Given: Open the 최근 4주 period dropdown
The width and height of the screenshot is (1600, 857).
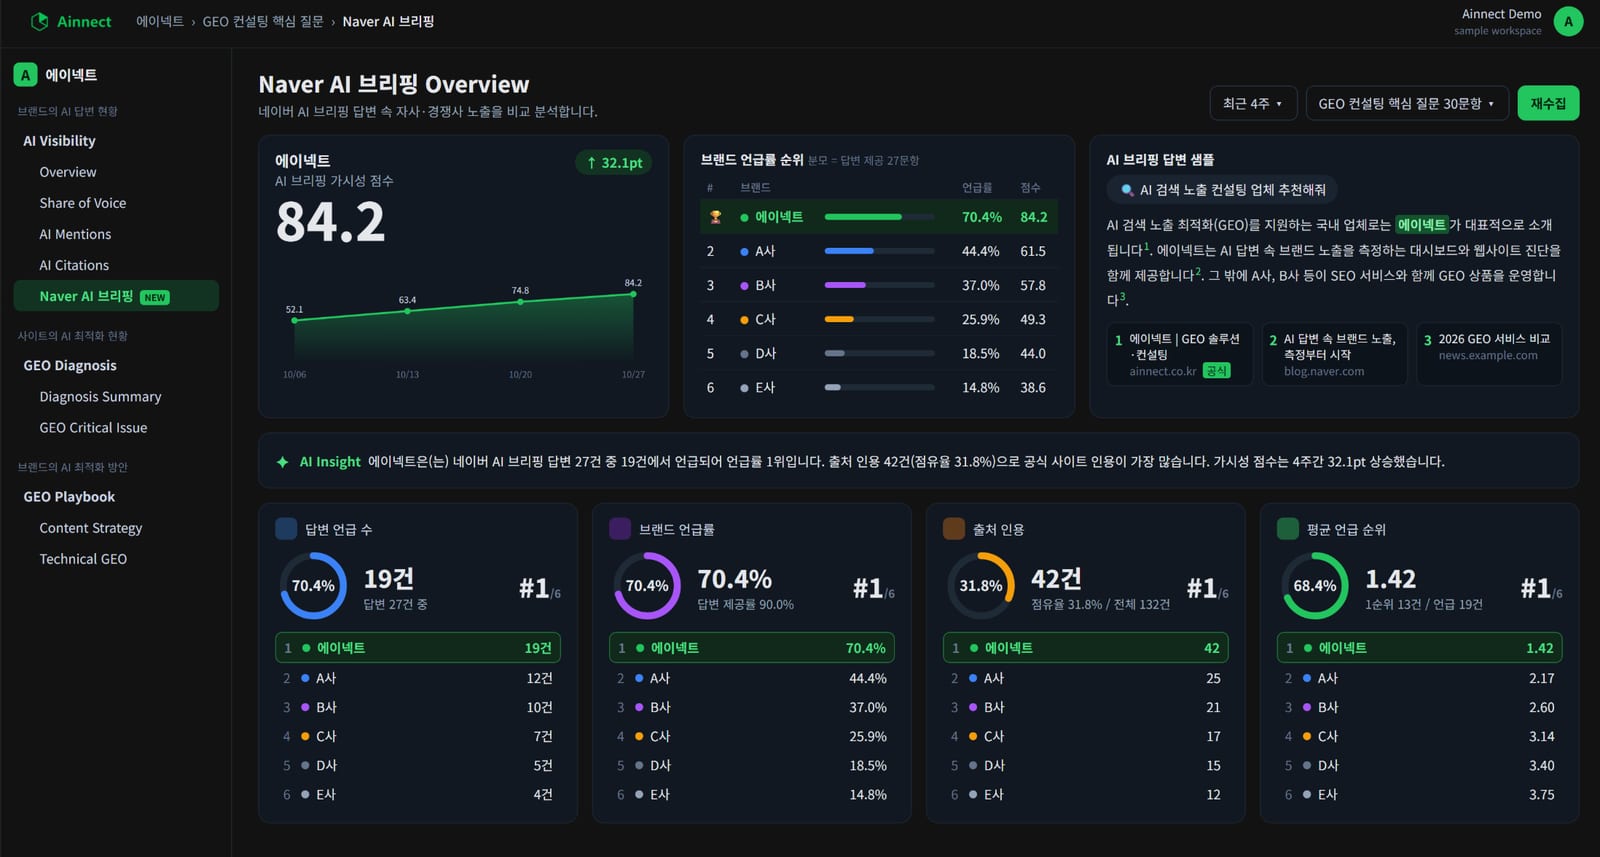Looking at the screenshot, I should 1253,103.
